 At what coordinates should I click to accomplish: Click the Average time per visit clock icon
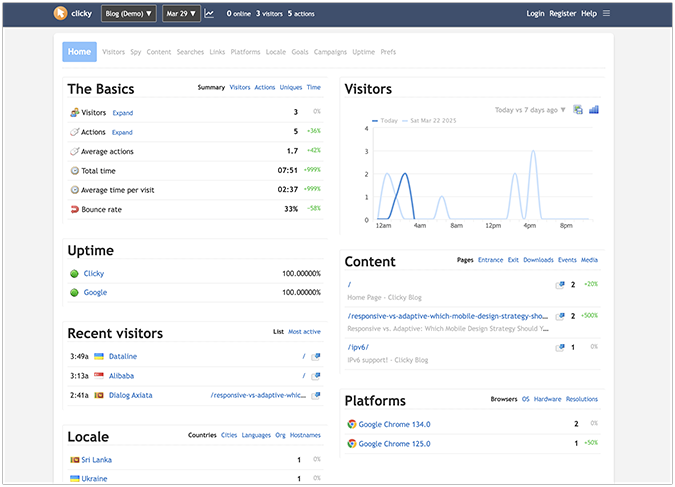click(x=74, y=190)
